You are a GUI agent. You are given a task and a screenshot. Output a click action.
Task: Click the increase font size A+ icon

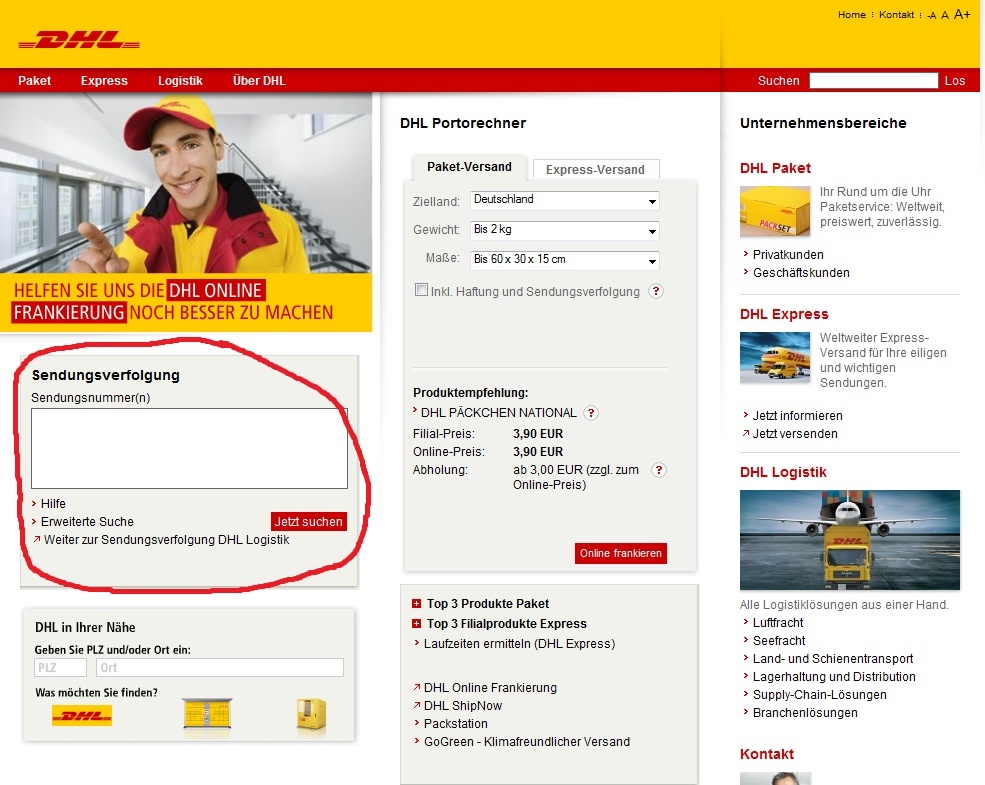[962, 14]
